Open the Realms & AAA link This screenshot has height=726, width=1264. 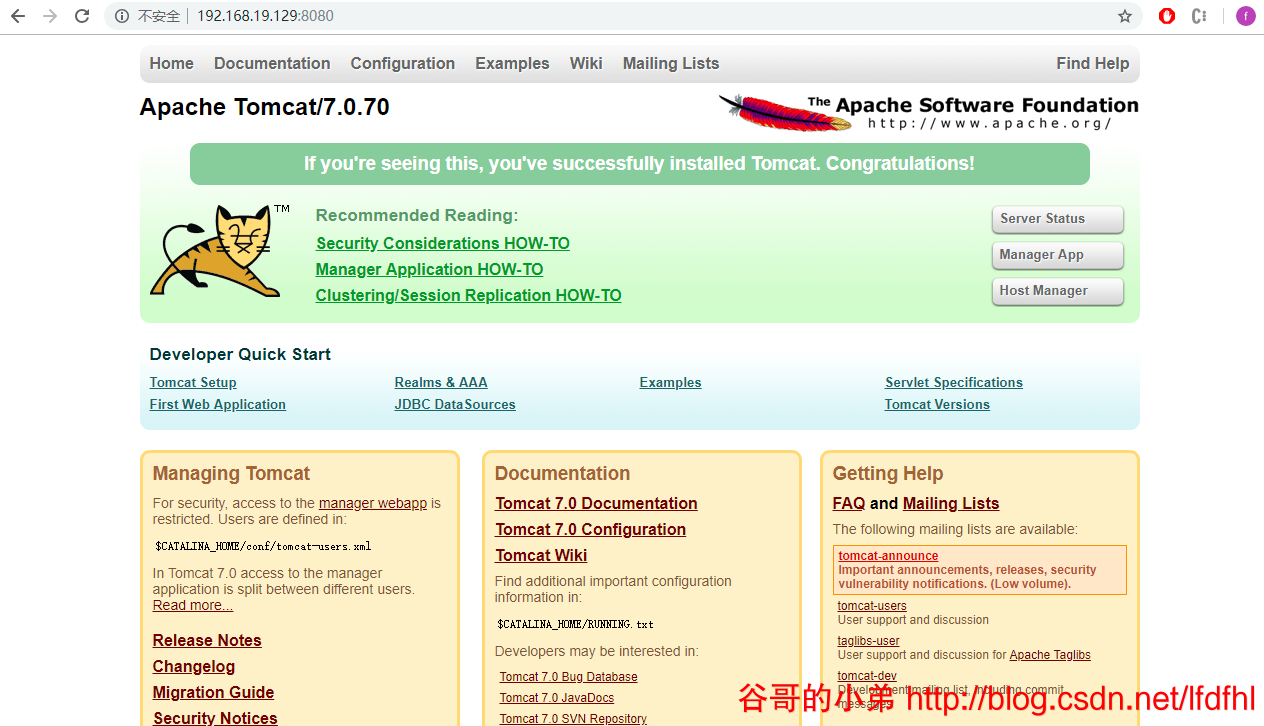(441, 382)
